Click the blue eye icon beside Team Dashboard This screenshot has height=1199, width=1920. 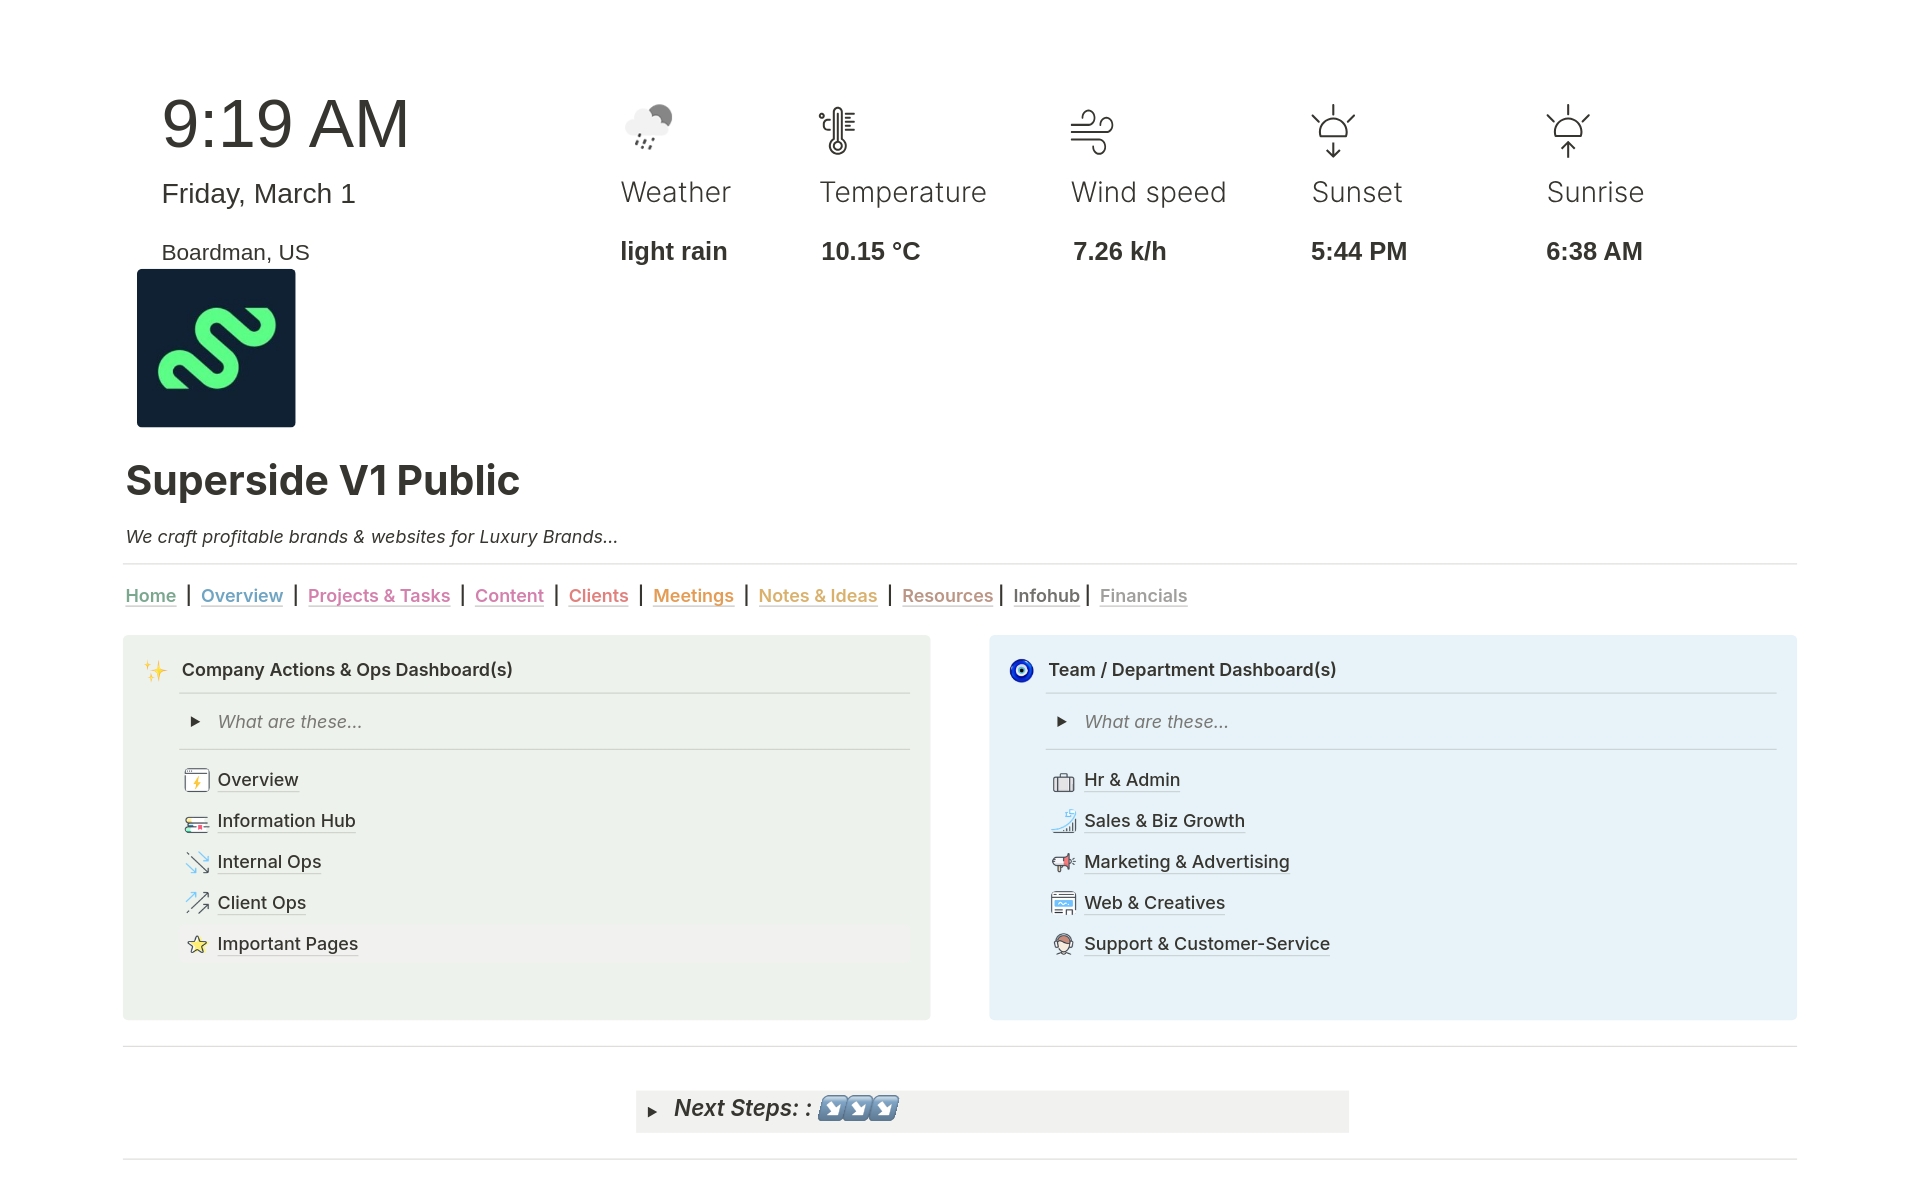point(1021,670)
